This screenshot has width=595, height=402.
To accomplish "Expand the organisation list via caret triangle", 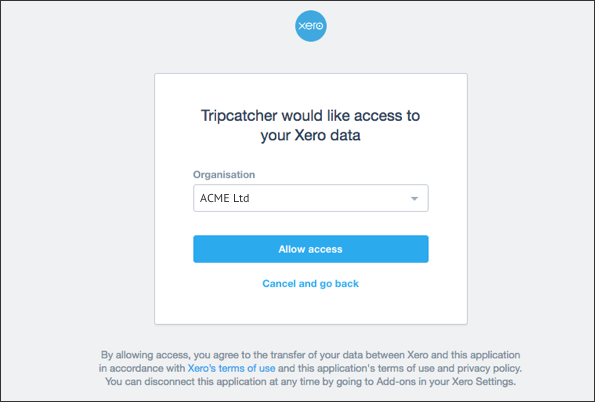I will point(414,199).
